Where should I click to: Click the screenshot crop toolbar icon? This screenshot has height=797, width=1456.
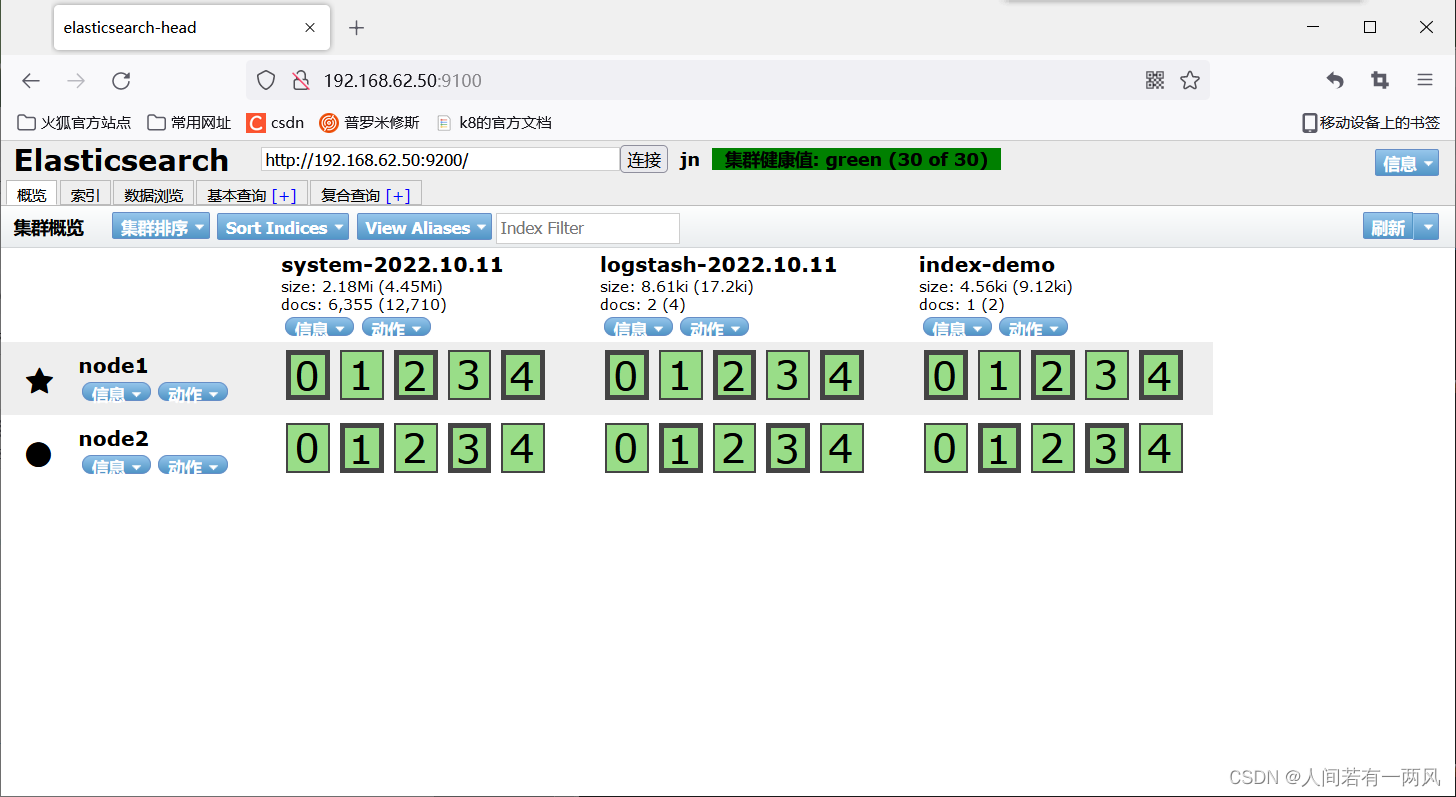click(x=1380, y=81)
